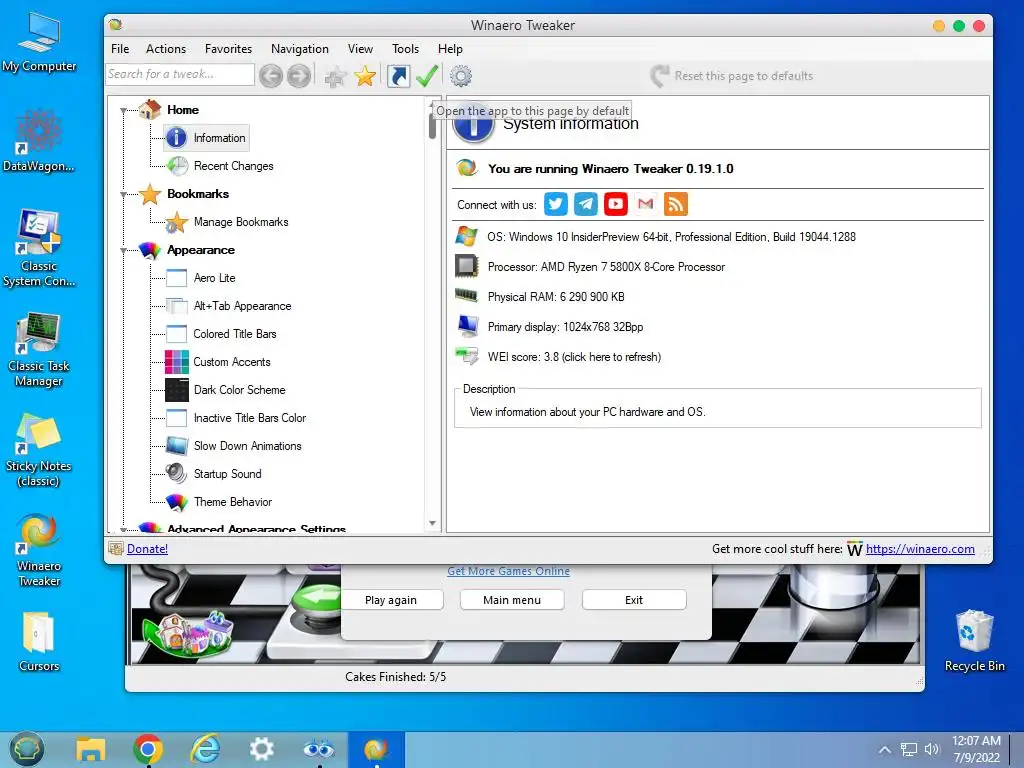Select the Cursors folder on desktop
Viewport: 1024px width, 768px height.
(39, 642)
